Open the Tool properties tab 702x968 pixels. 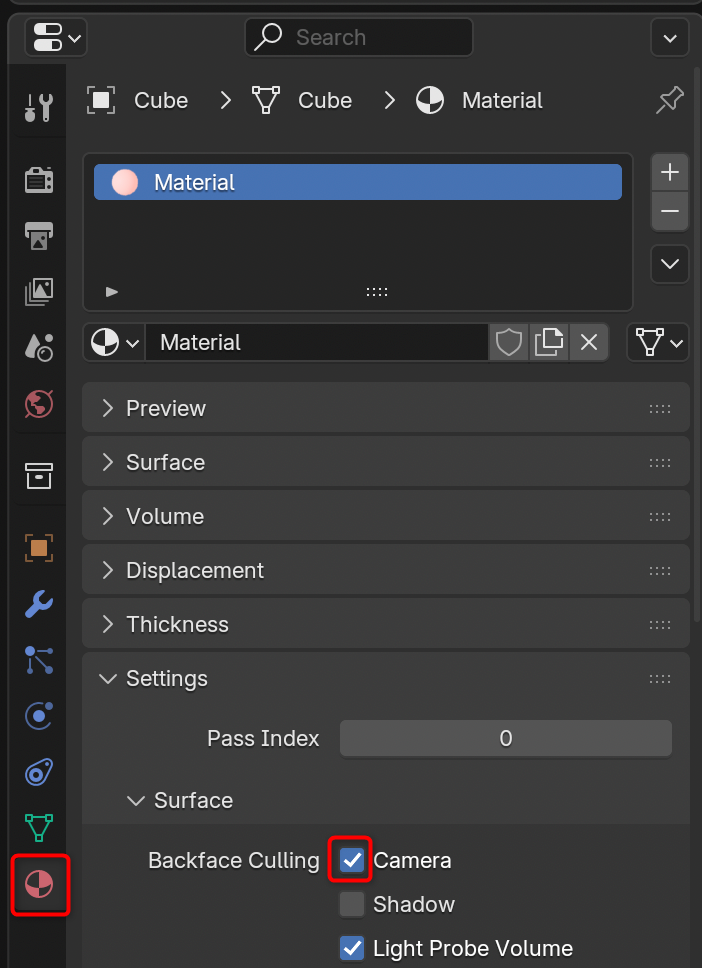pyautogui.click(x=39, y=106)
